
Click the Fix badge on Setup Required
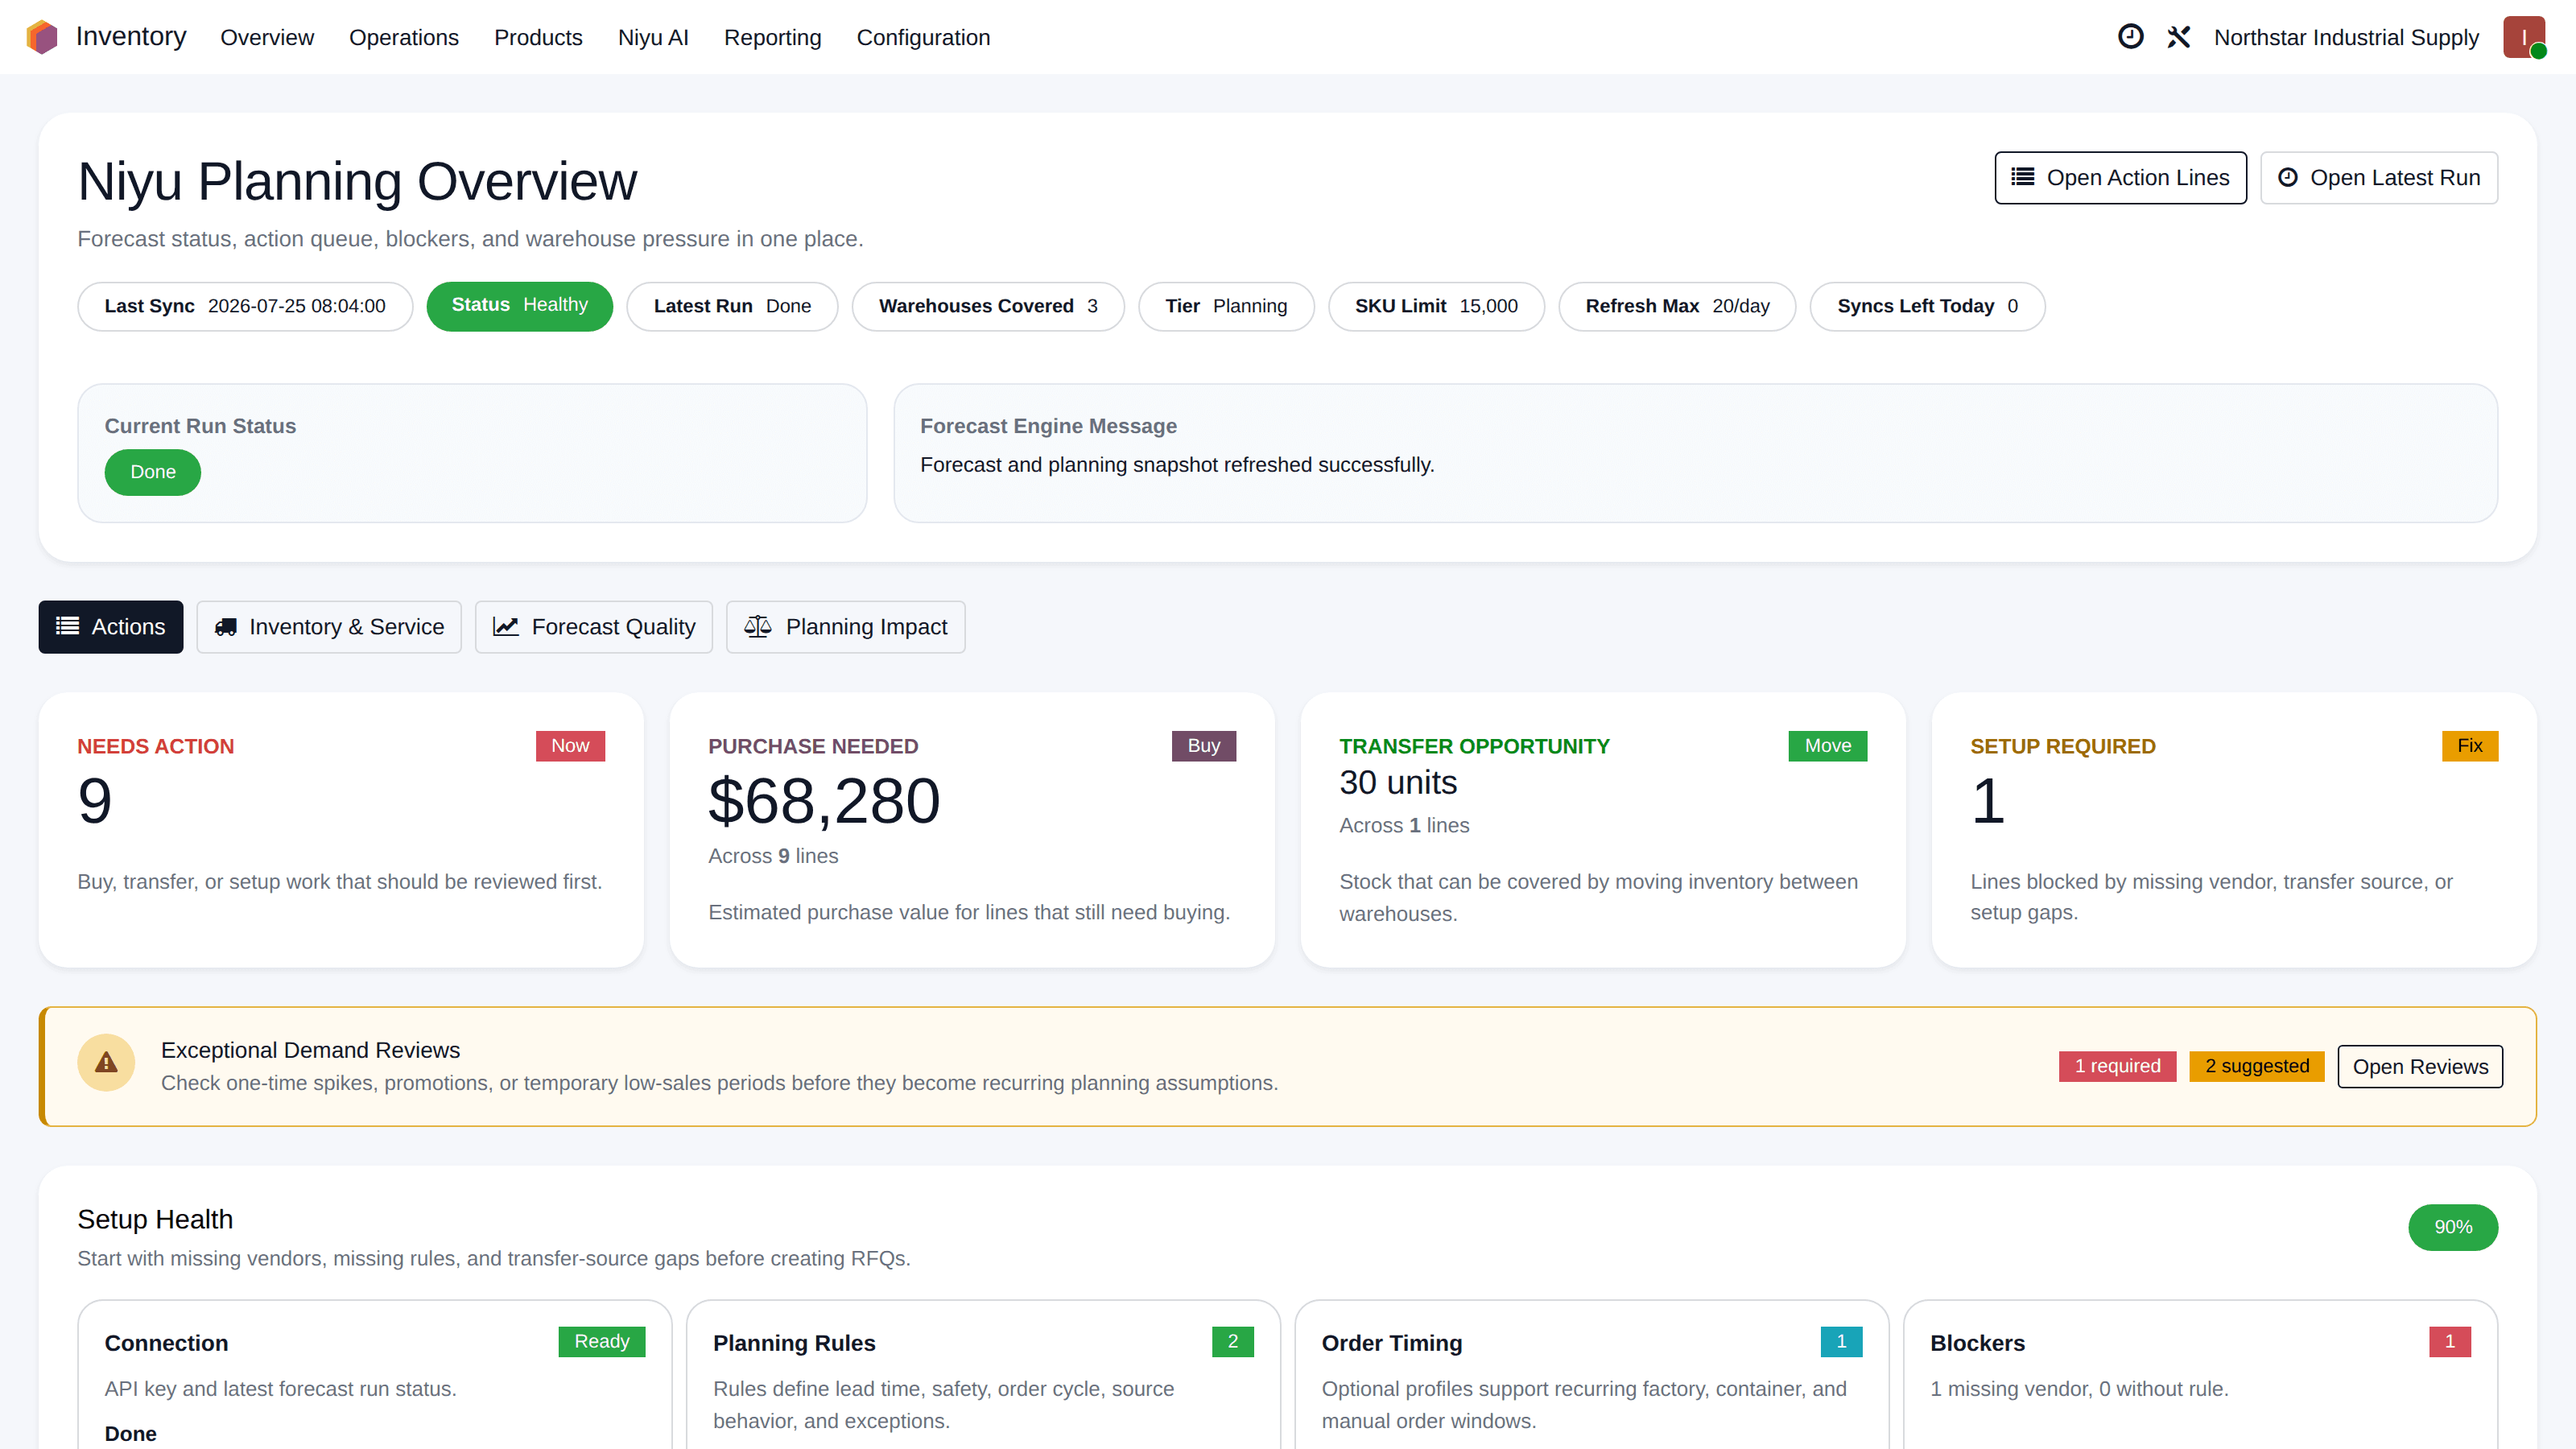pos(2470,746)
